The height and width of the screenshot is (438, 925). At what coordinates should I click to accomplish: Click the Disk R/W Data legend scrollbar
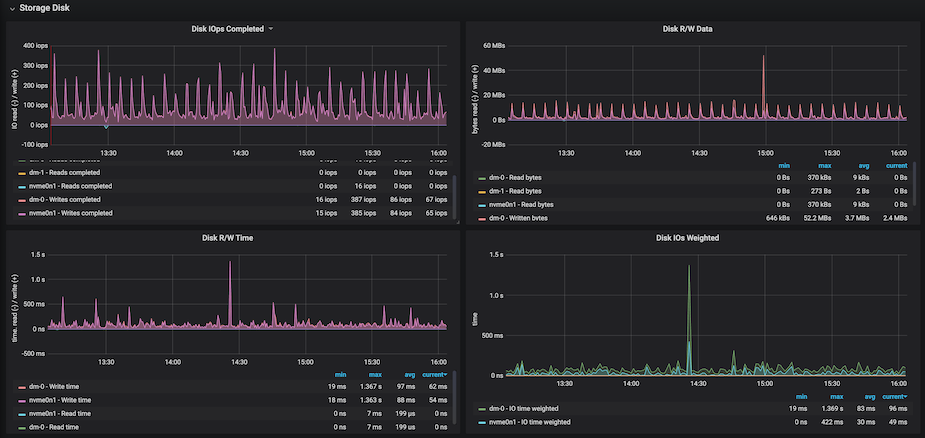pyautogui.click(x=916, y=184)
